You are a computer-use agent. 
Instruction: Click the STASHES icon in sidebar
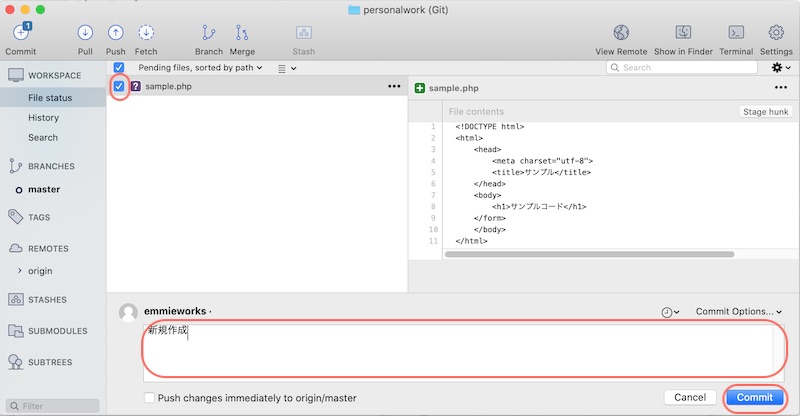pyautogui.click(x=16, y=300)
